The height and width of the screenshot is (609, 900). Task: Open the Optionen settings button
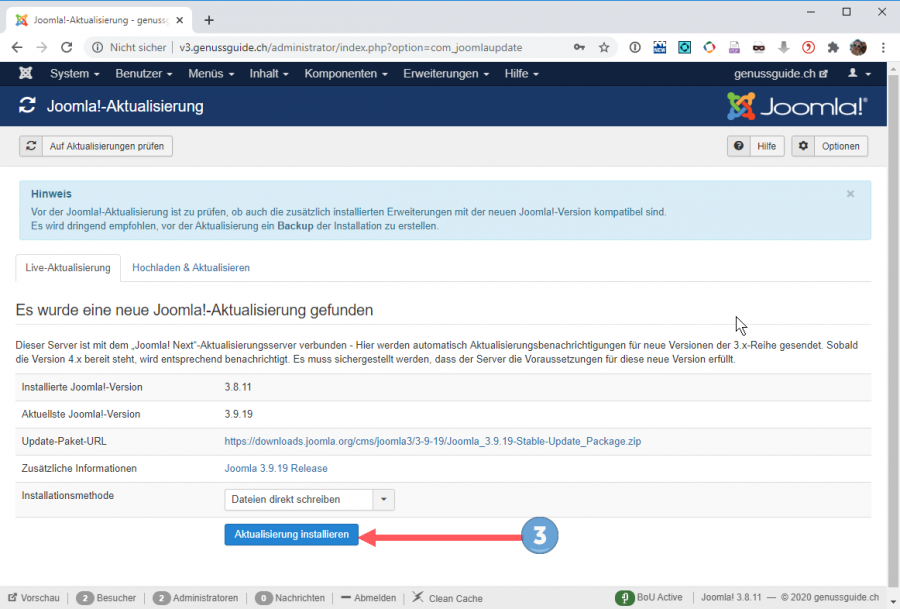829,146
